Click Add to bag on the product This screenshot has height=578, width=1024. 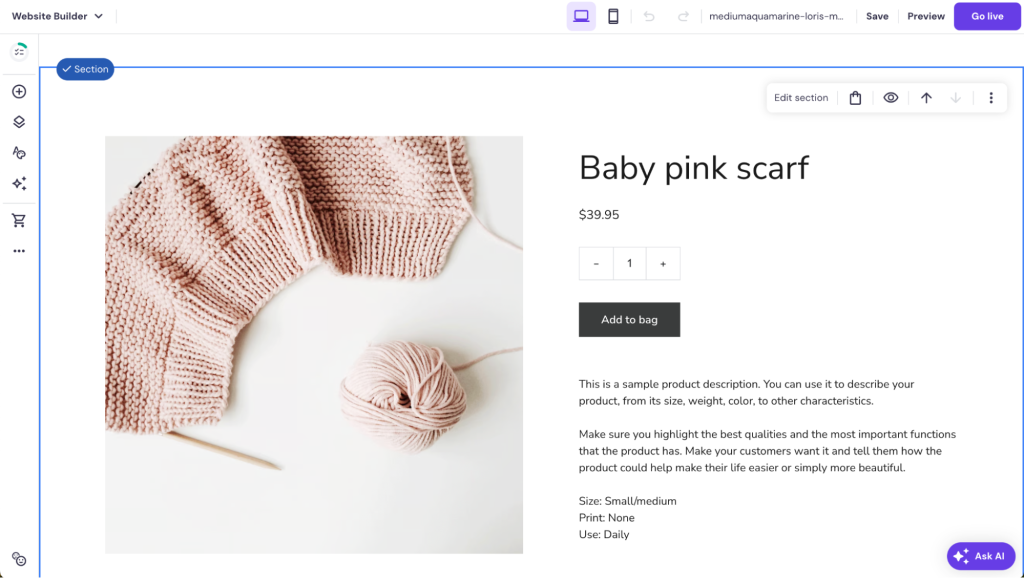coord(629,319)
